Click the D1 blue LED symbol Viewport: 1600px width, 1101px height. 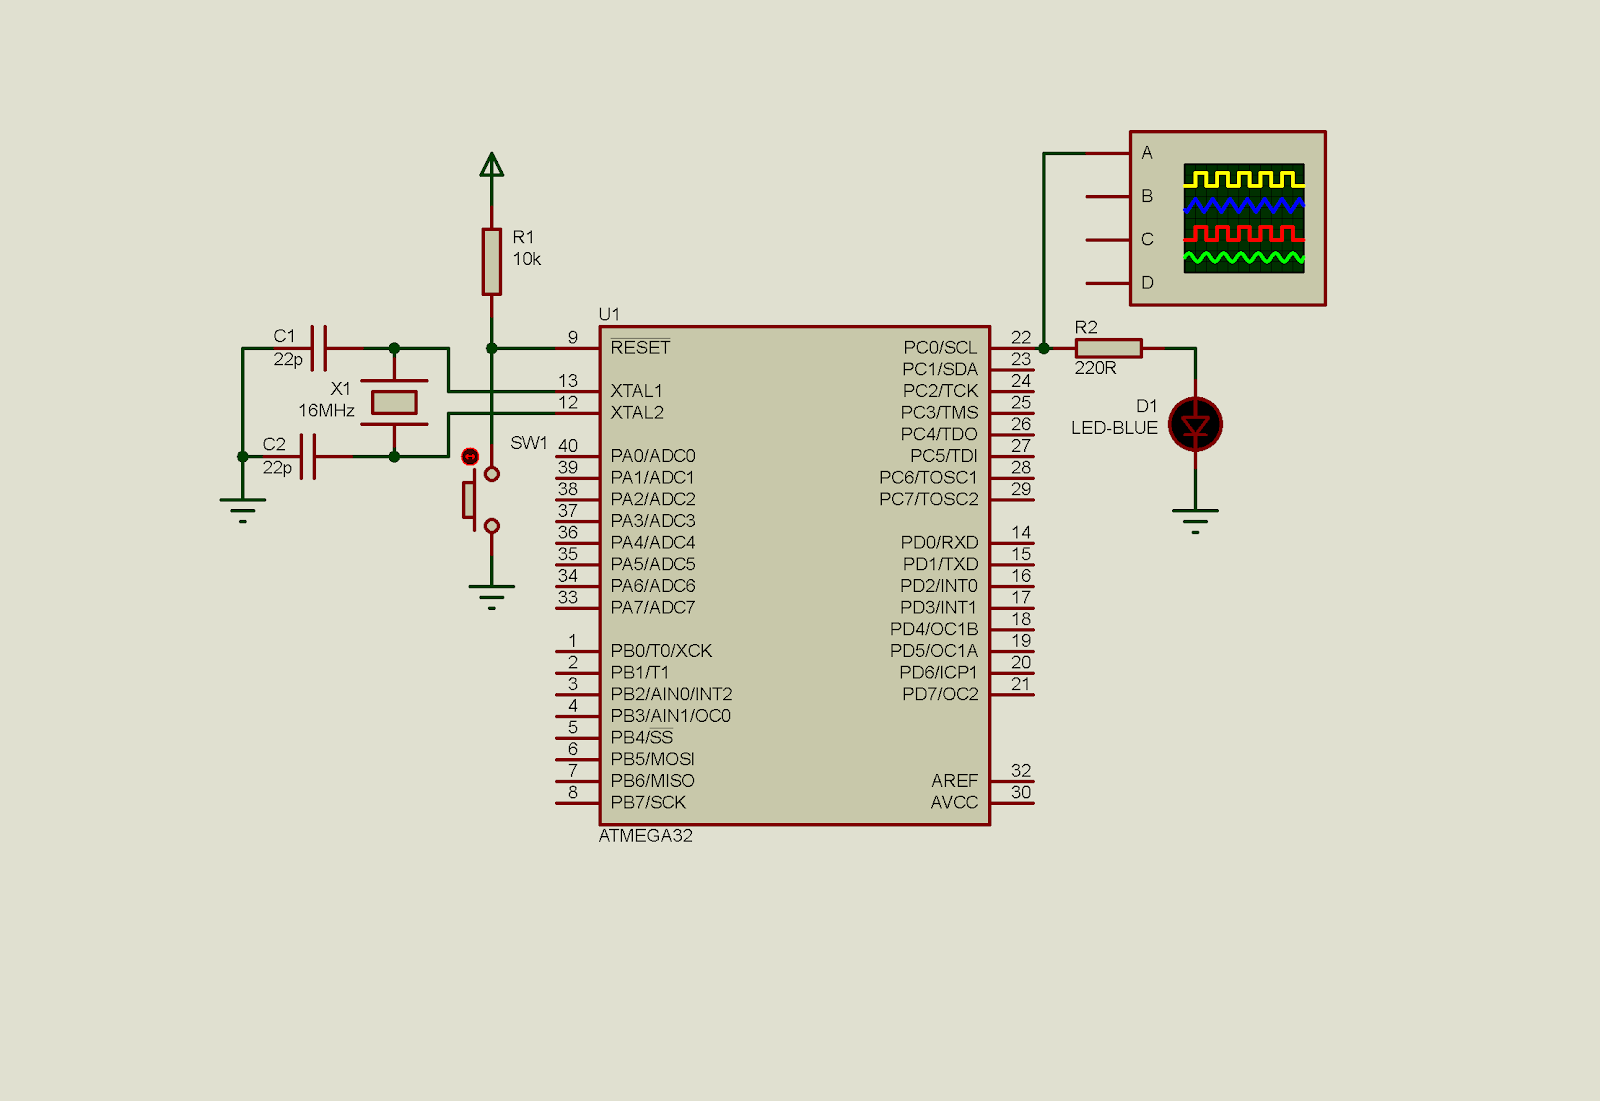click(1195, 425)
